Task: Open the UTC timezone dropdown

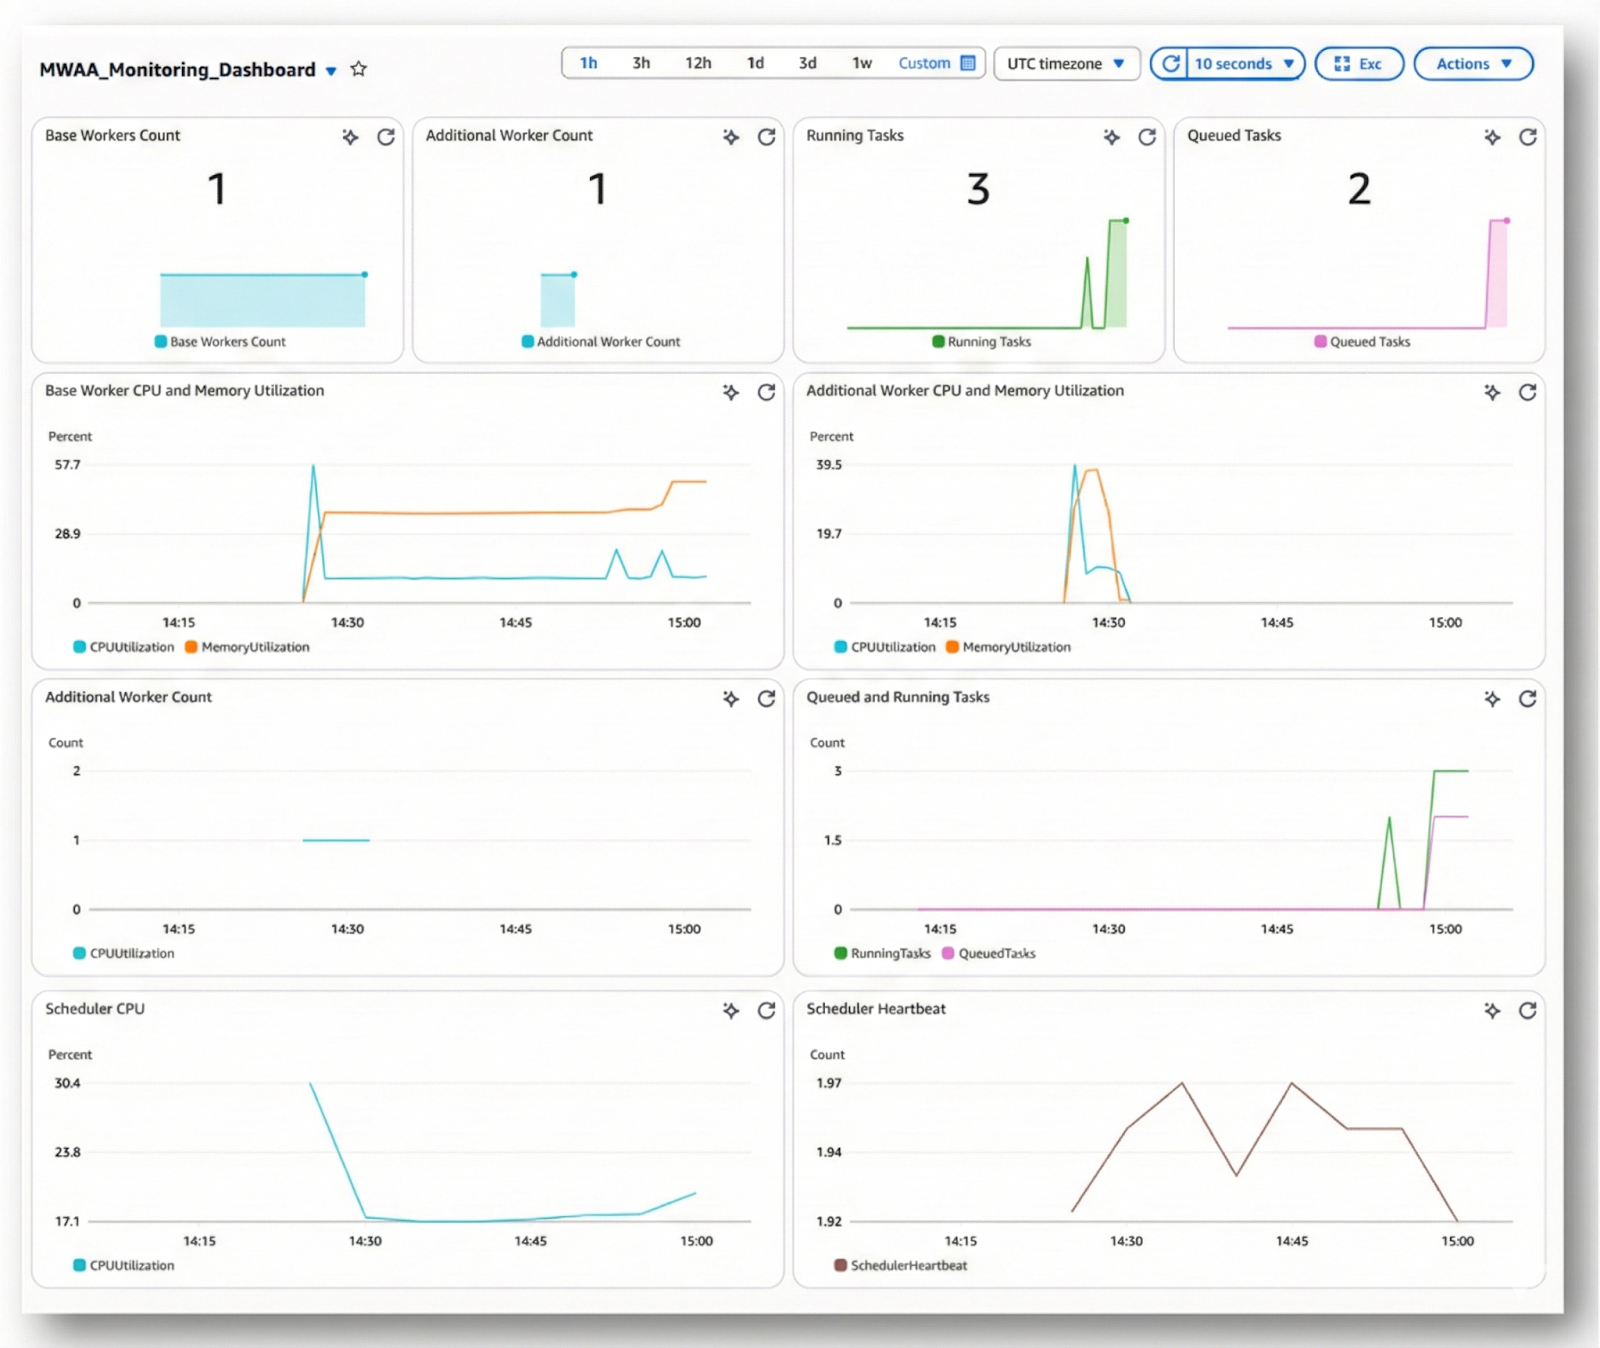Action: coord(1066,64)
